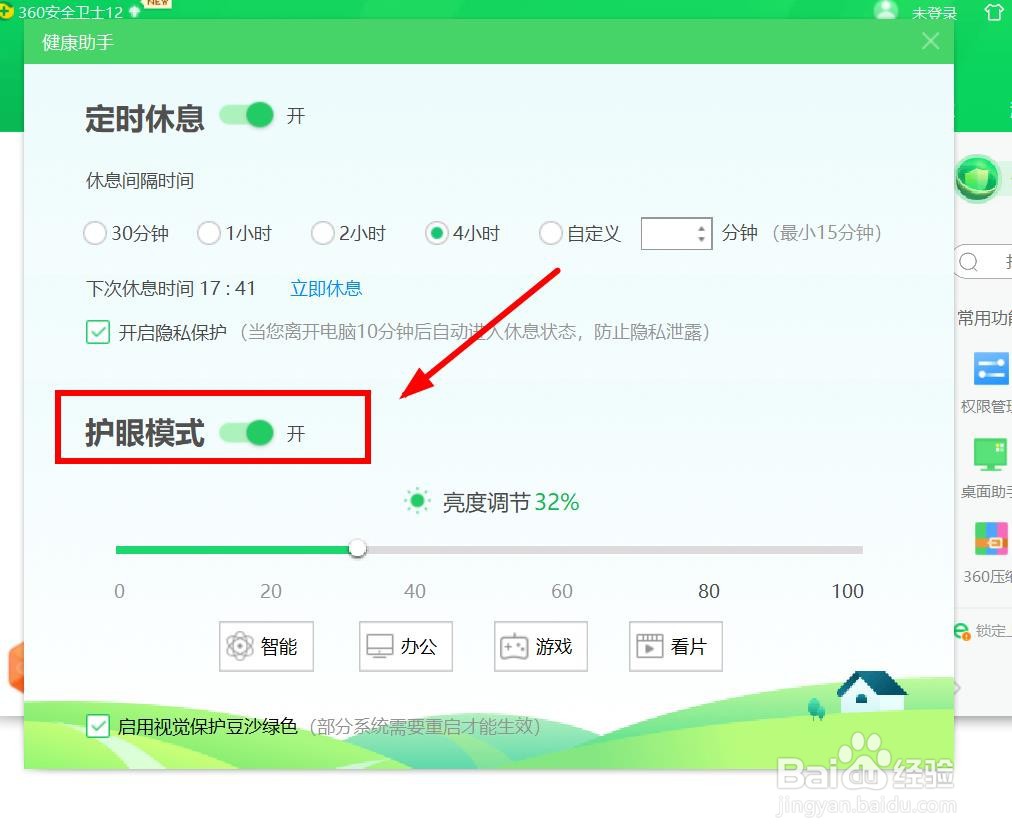The width and height of the screenshot is (1012, 840).
Task: Uncheck 开启隐私保护
Action: (97, 332)
